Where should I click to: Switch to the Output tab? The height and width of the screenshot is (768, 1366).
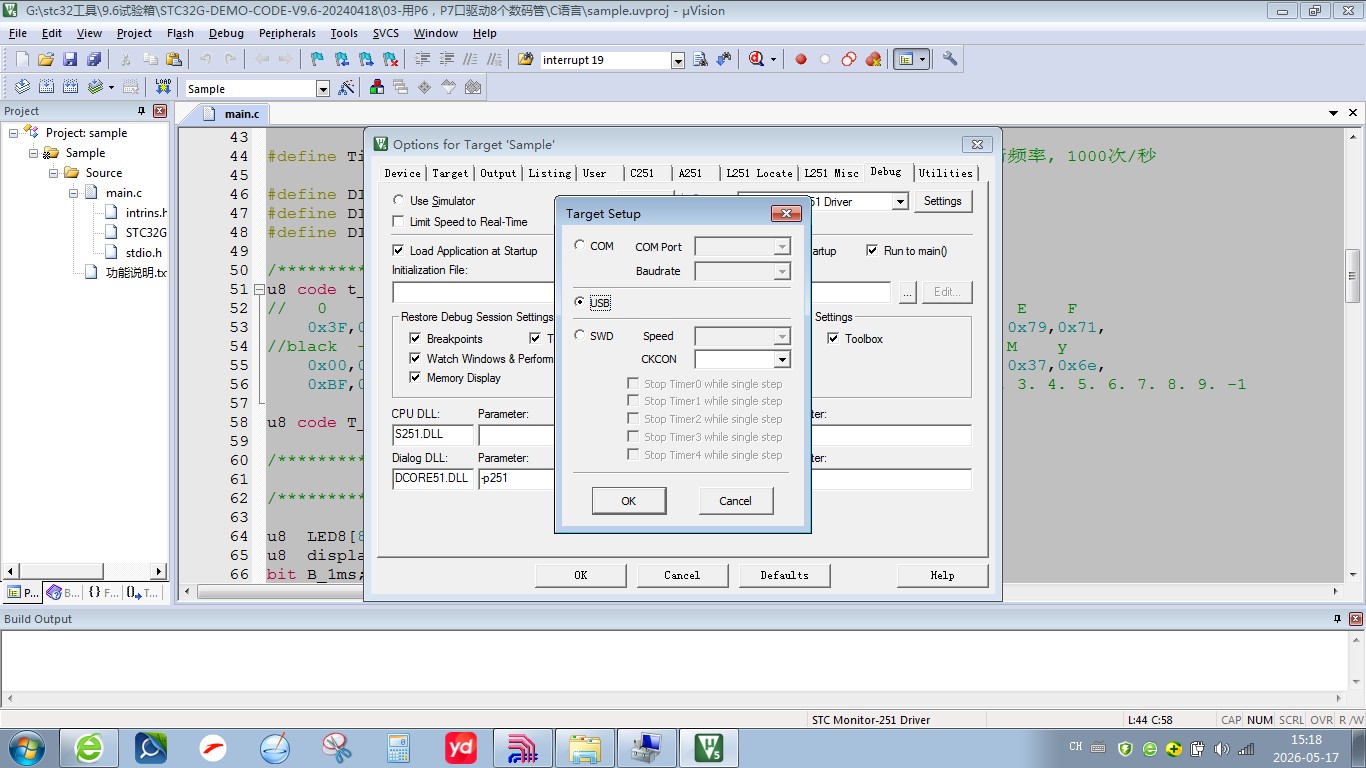pyautogui.click(x=498, y=173)
